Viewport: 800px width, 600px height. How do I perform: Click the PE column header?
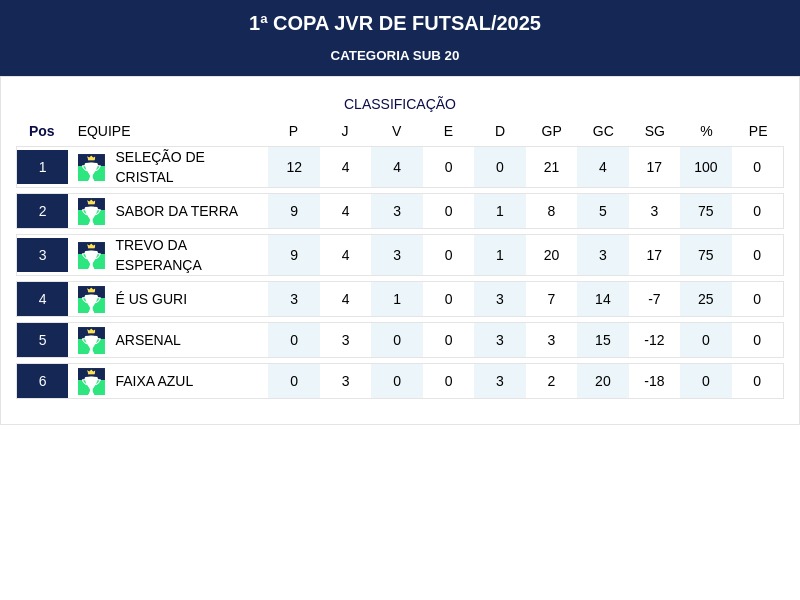758,131
